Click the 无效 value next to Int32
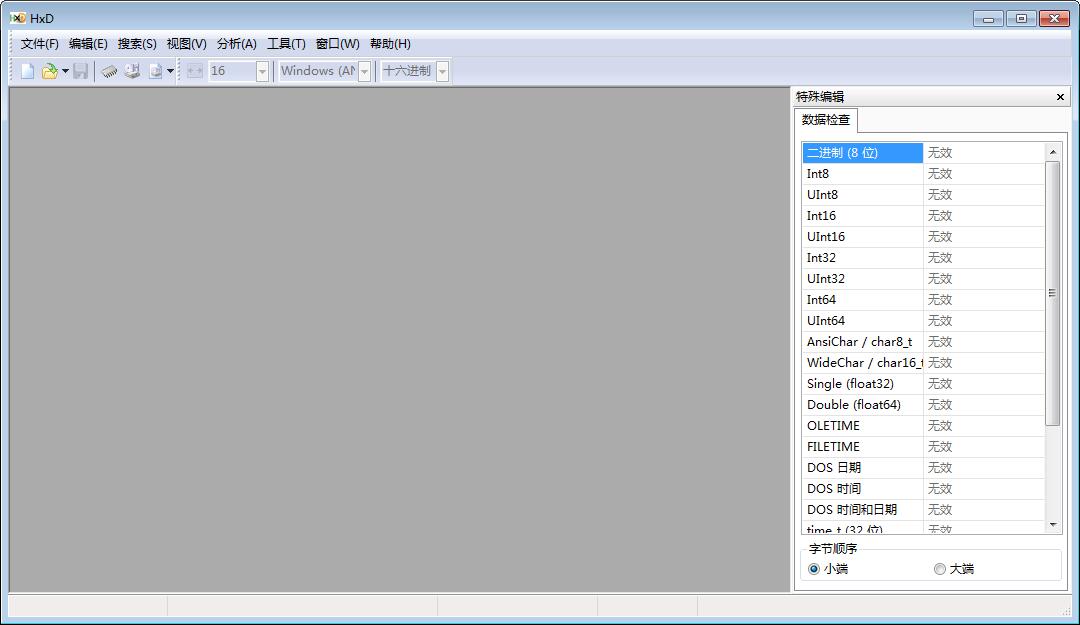 coord(939,258)
